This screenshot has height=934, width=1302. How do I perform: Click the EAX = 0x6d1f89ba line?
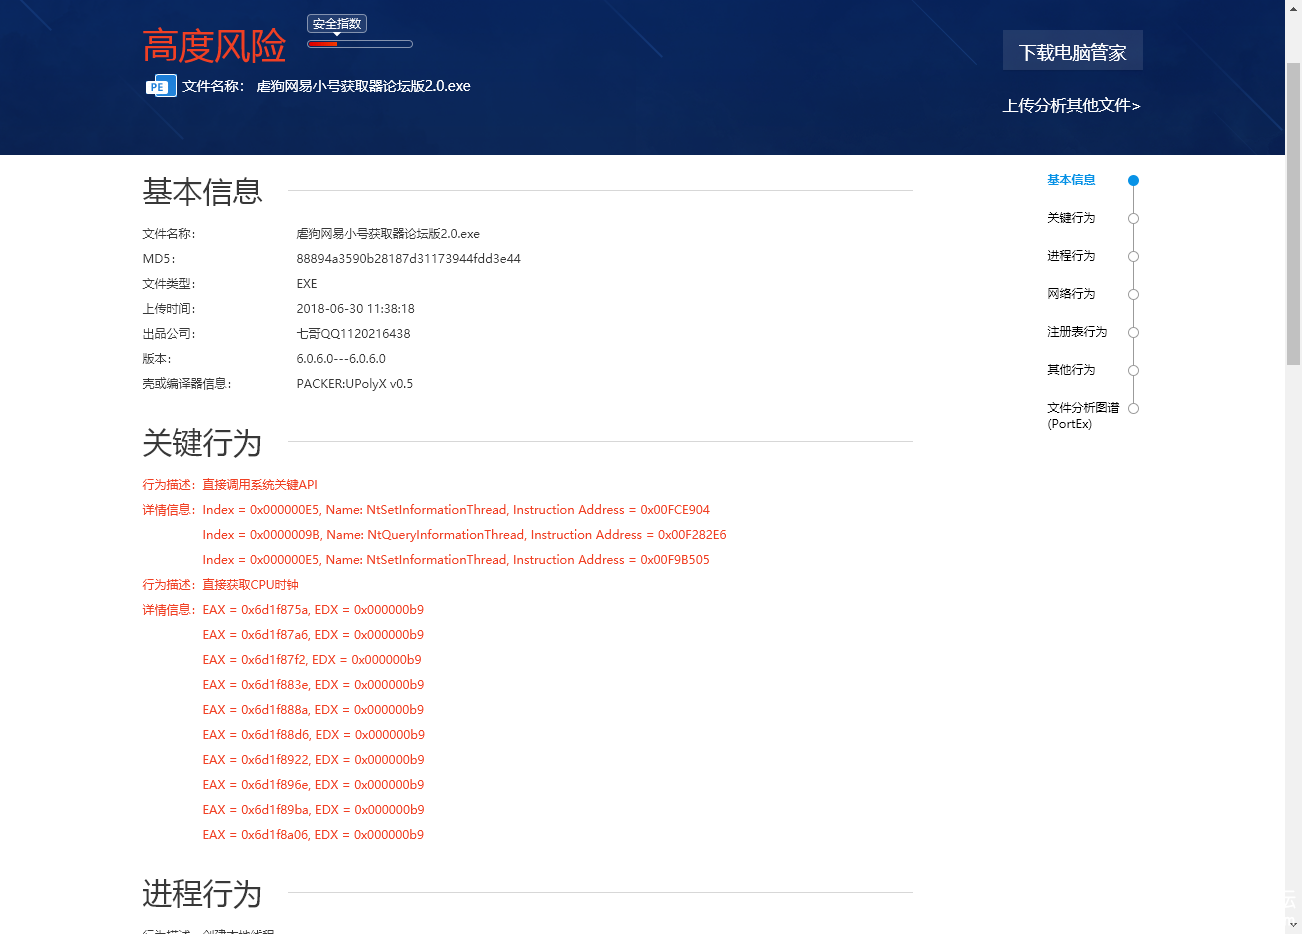click(x=313, y=810)
